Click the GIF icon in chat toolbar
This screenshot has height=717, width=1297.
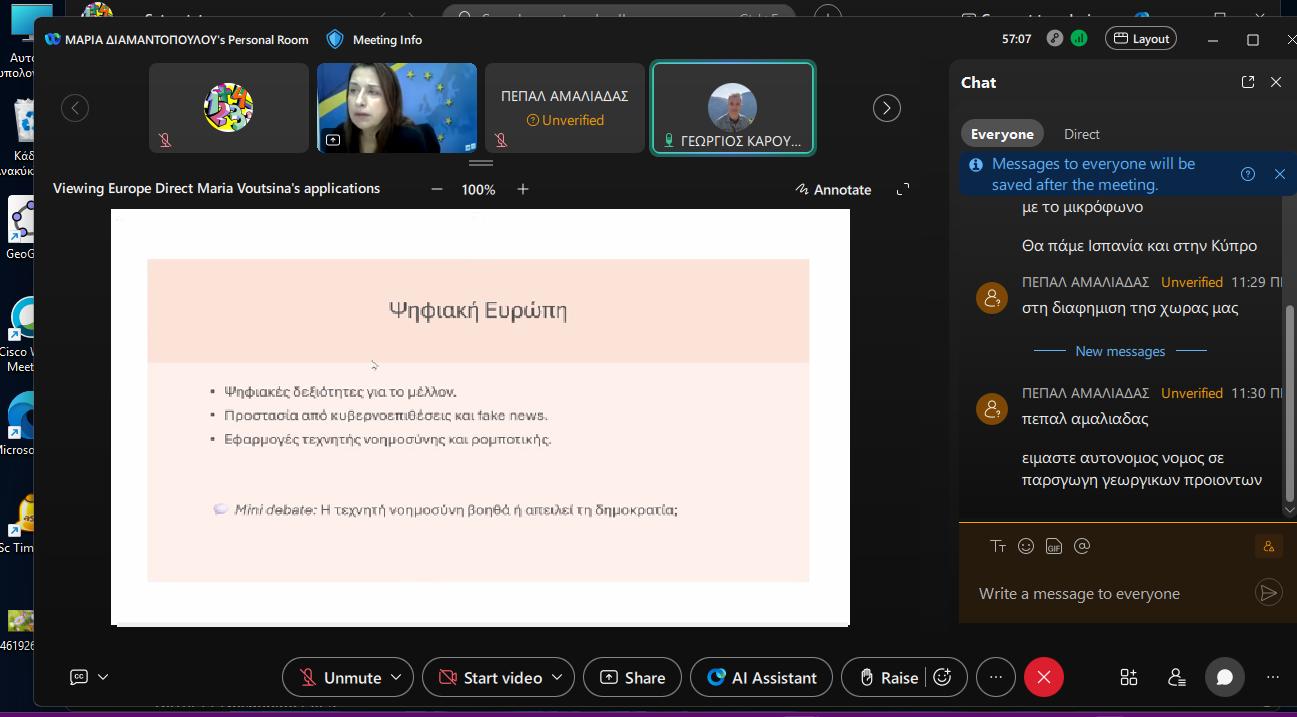pyautogui.click(x=1053, y=546)
